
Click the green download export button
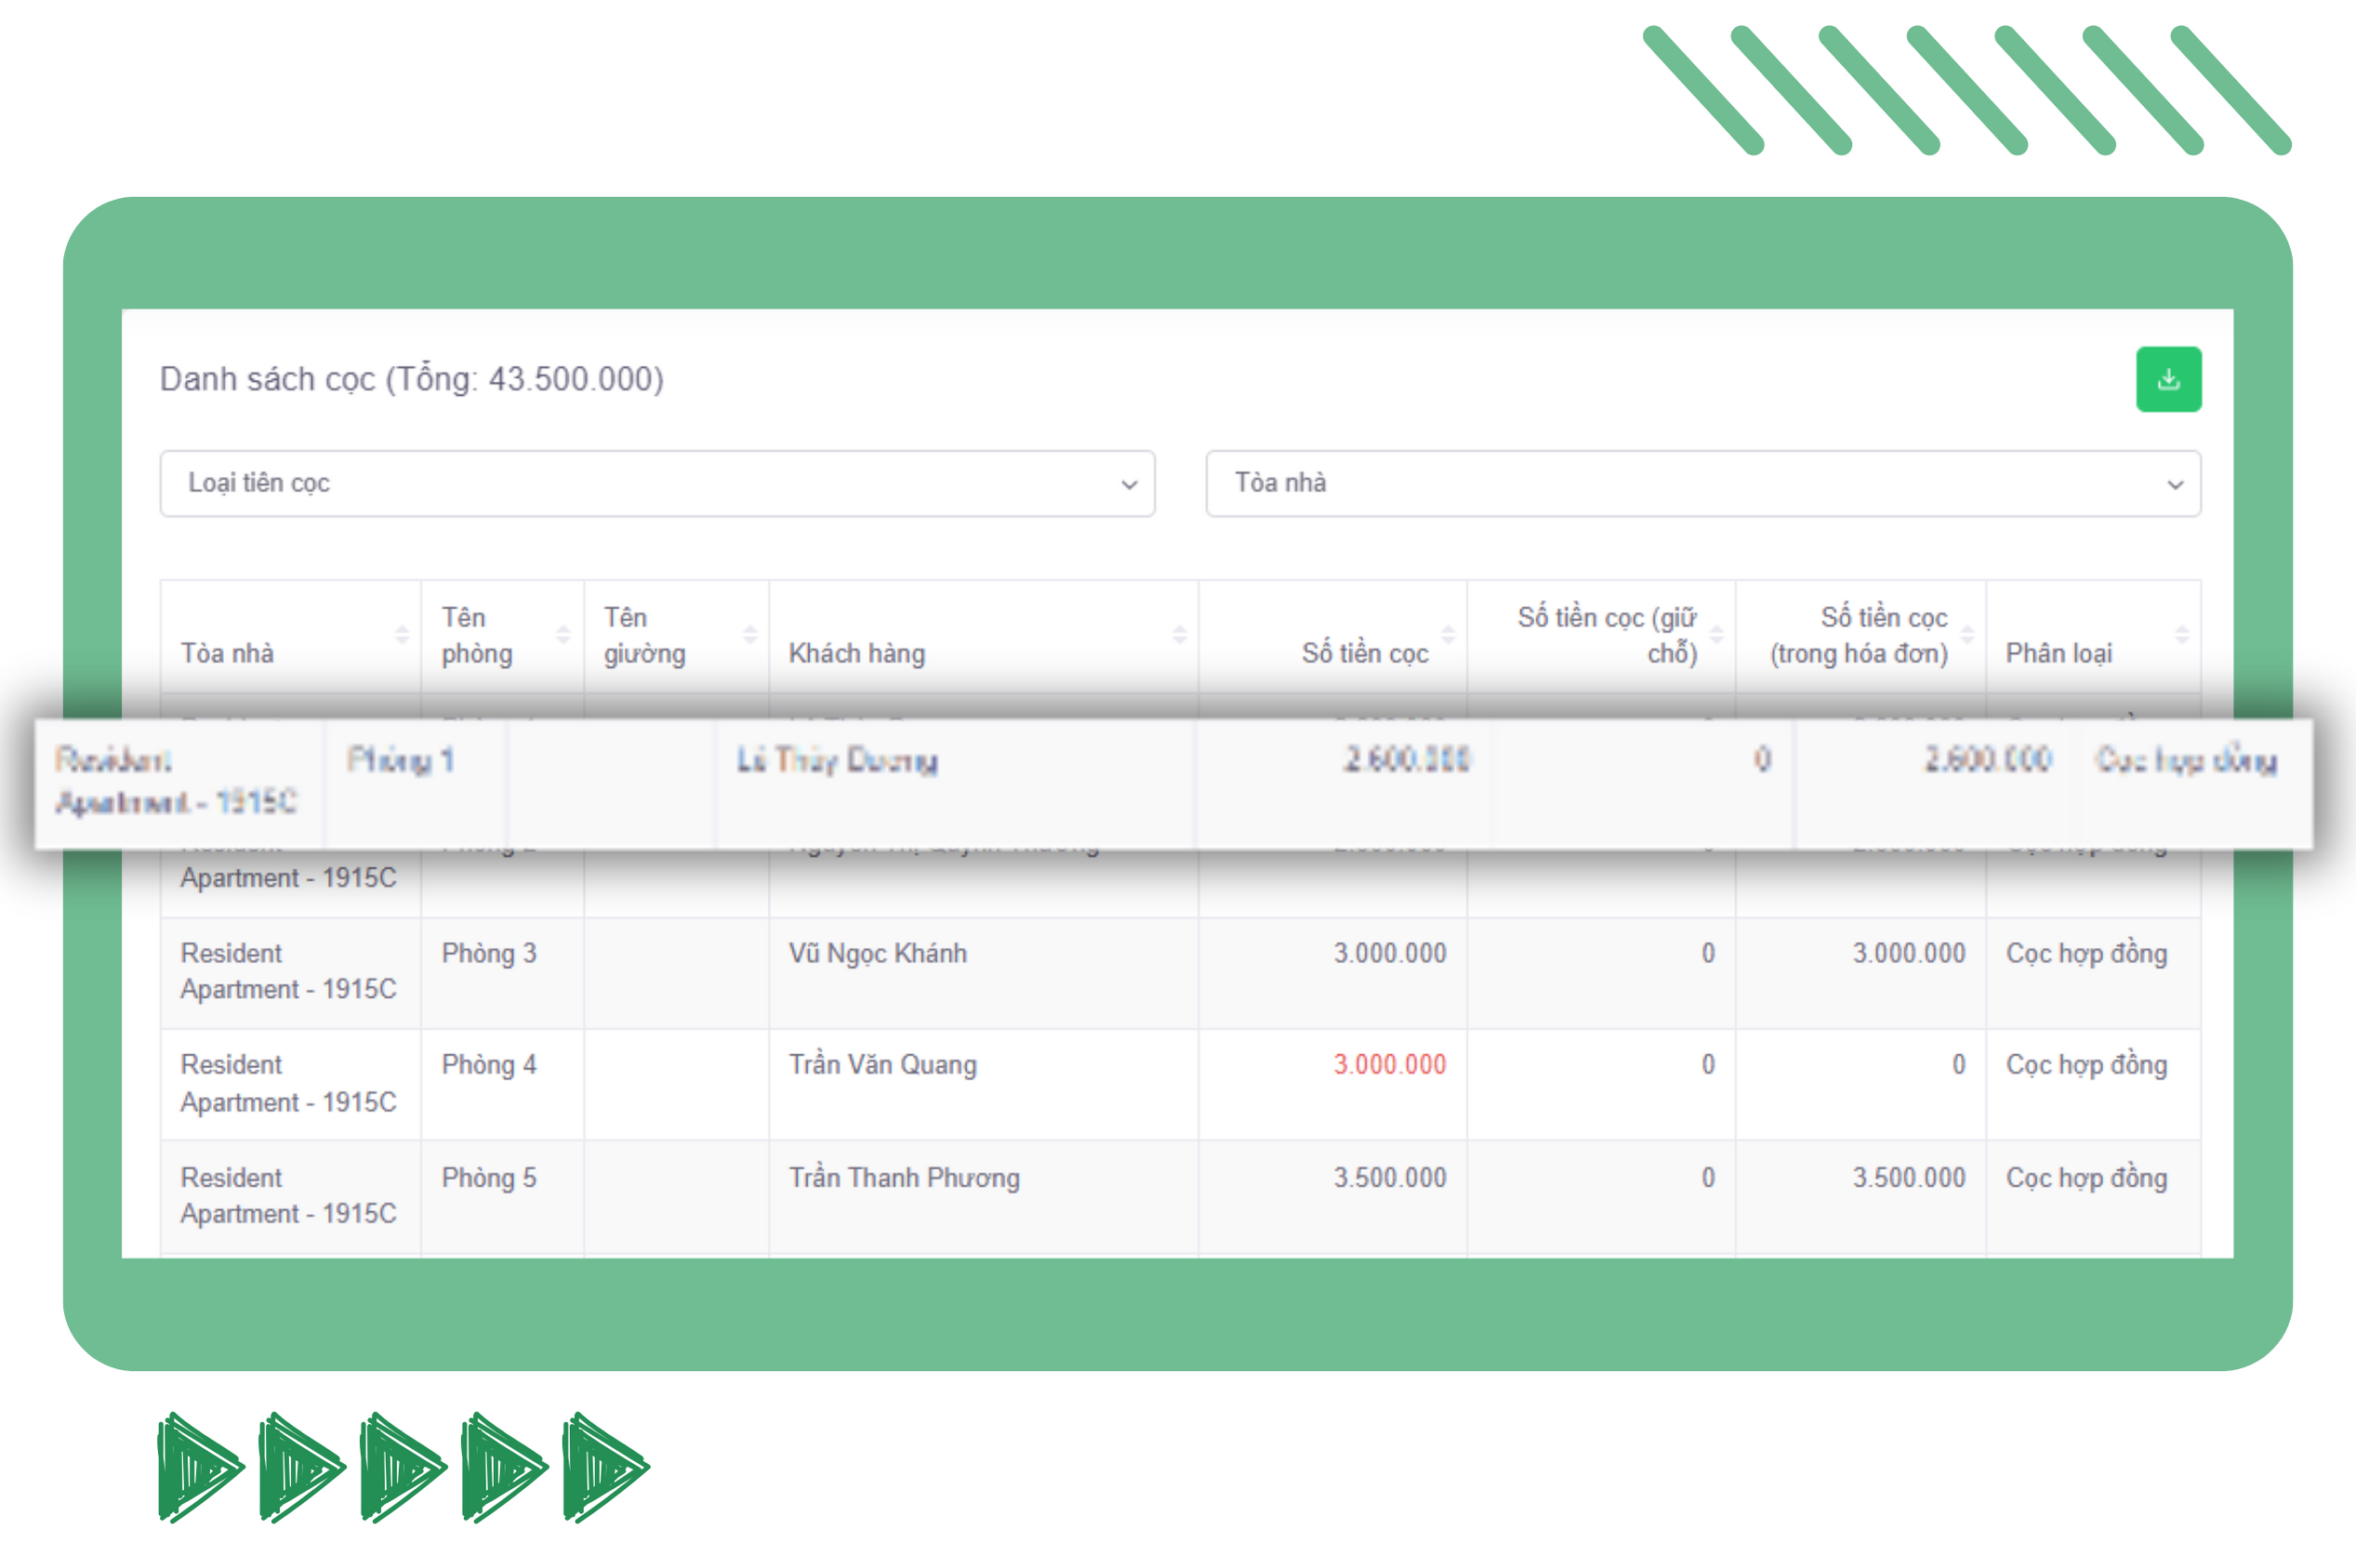[x=2168, y=379]
